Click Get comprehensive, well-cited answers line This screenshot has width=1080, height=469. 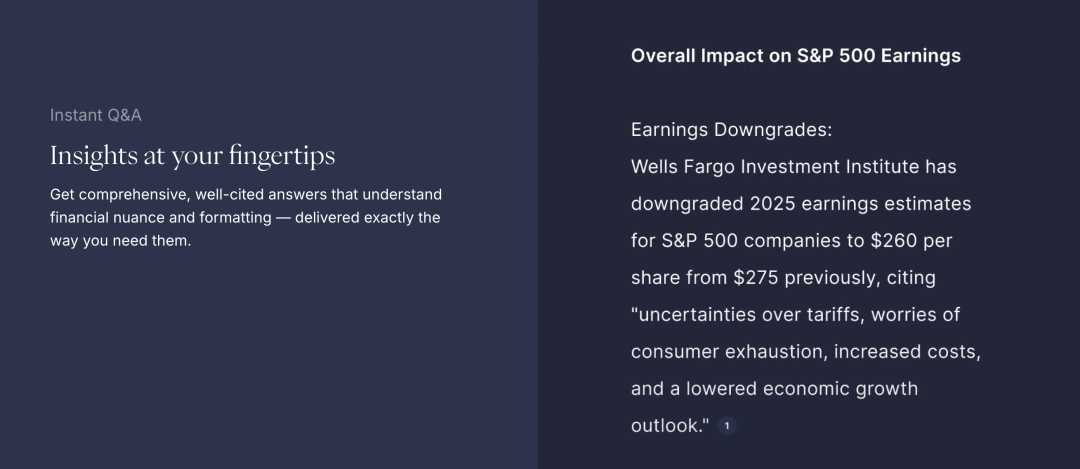(246, 195)
